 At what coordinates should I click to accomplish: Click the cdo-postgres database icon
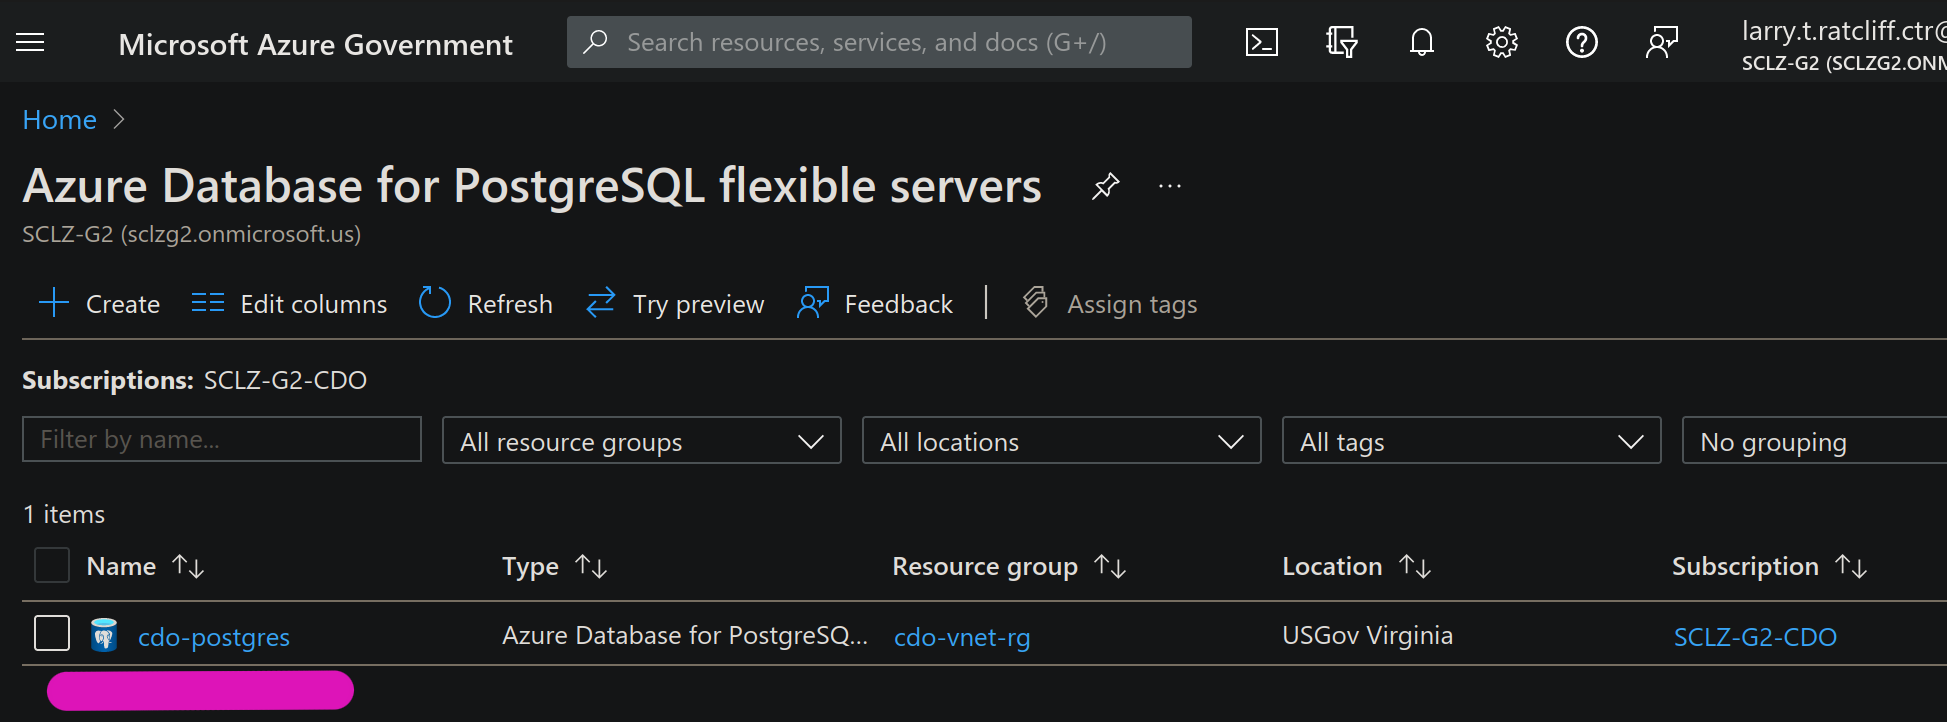point(104,635)
